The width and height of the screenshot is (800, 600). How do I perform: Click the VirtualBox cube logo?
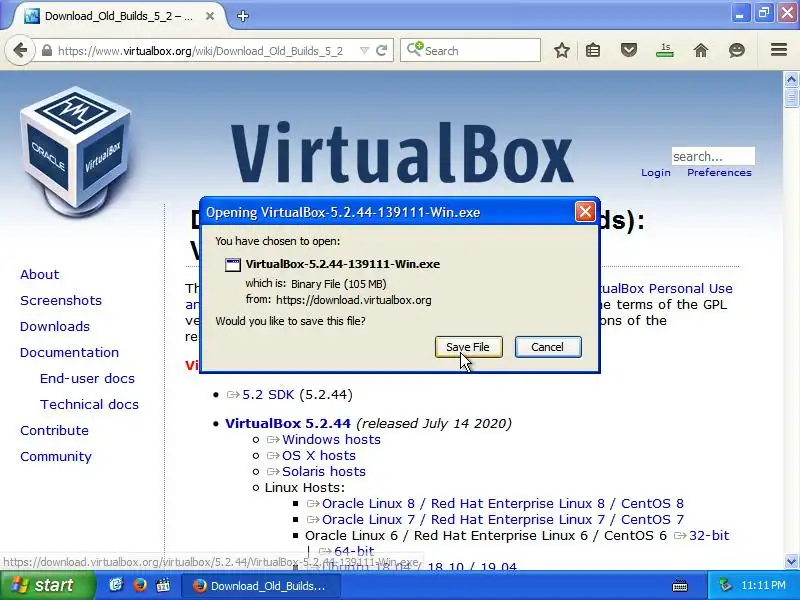[75, 151]
